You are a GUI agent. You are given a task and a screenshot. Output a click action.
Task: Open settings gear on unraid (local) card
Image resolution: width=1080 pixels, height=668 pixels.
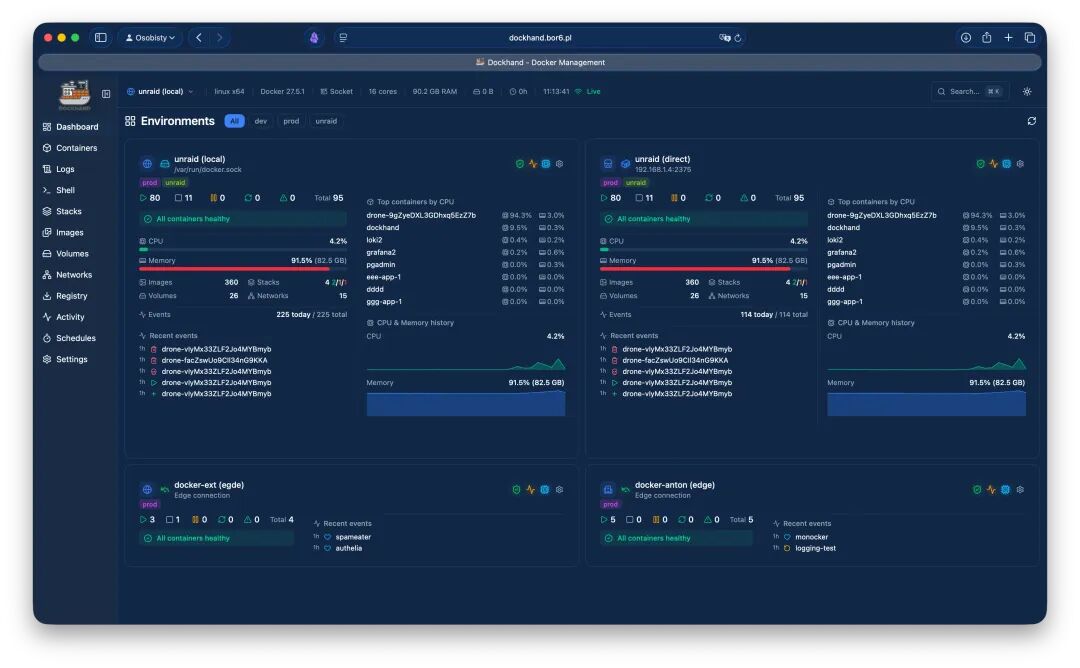tap(559, 164)
